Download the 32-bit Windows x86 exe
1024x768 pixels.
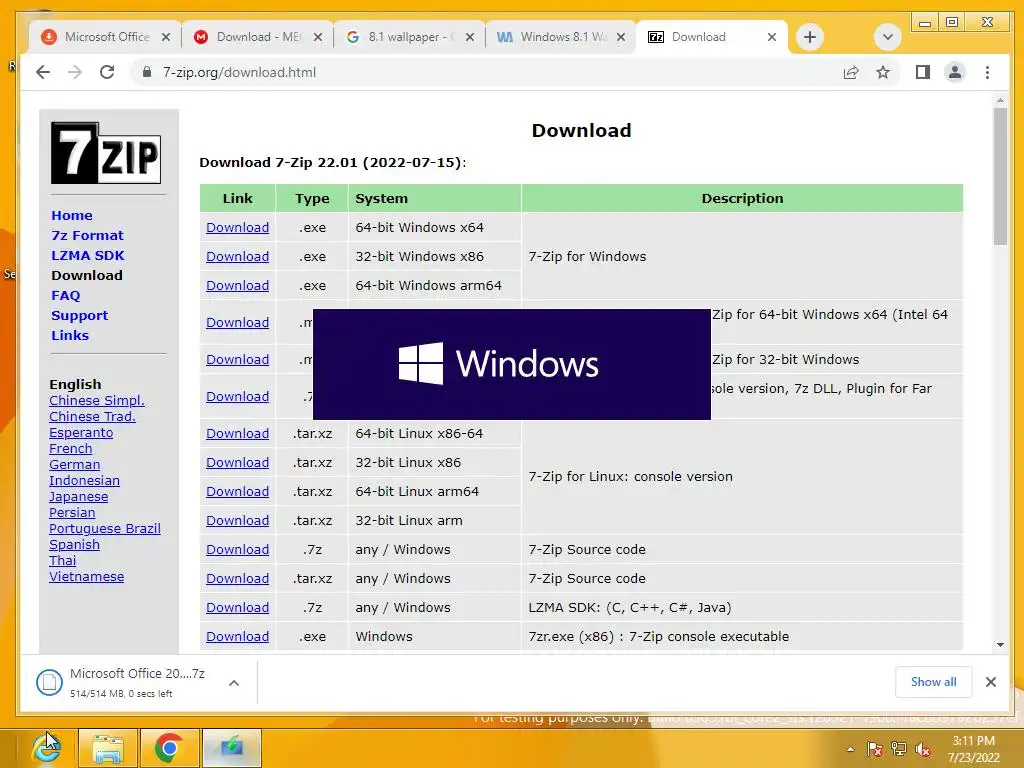238,257
